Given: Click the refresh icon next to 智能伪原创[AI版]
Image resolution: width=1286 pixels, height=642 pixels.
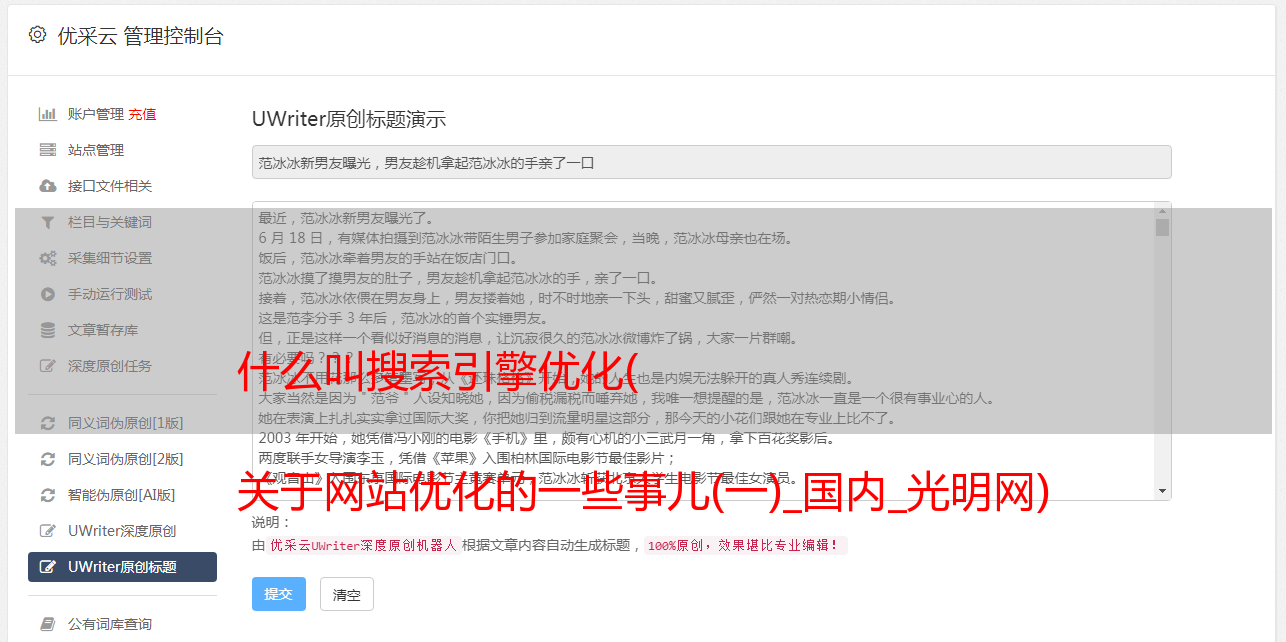Looking at the screenshot, I should click(x=47, y=495).
